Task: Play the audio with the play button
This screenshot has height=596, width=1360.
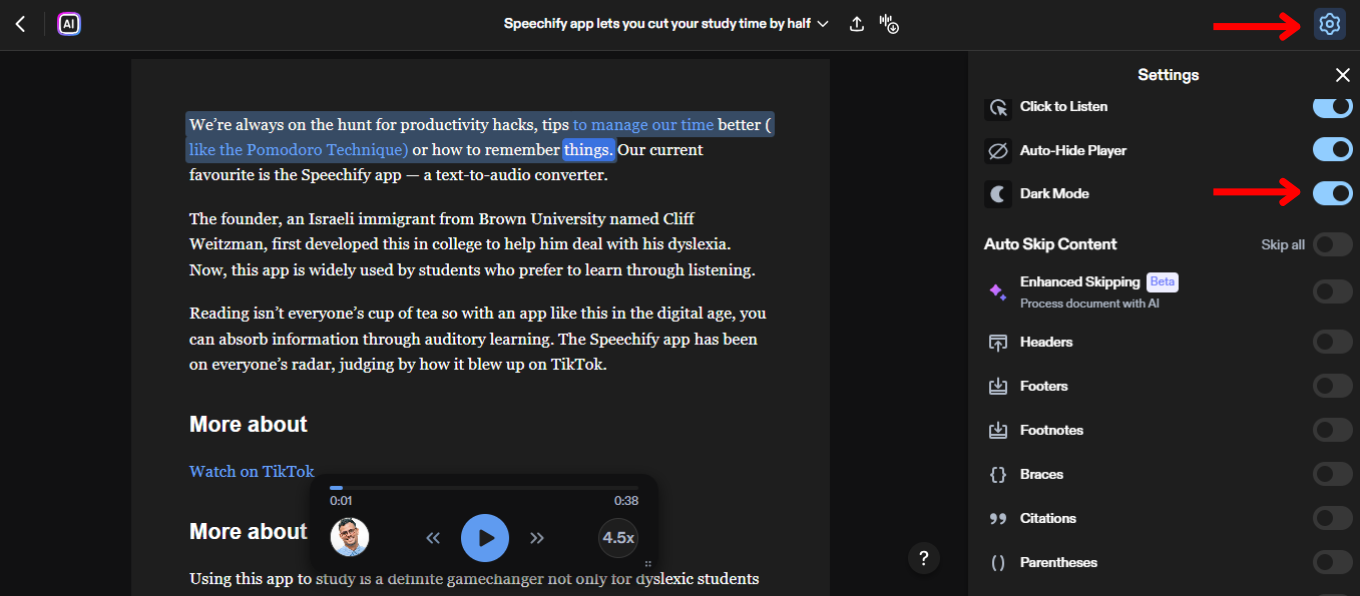Action: (485, 538)
